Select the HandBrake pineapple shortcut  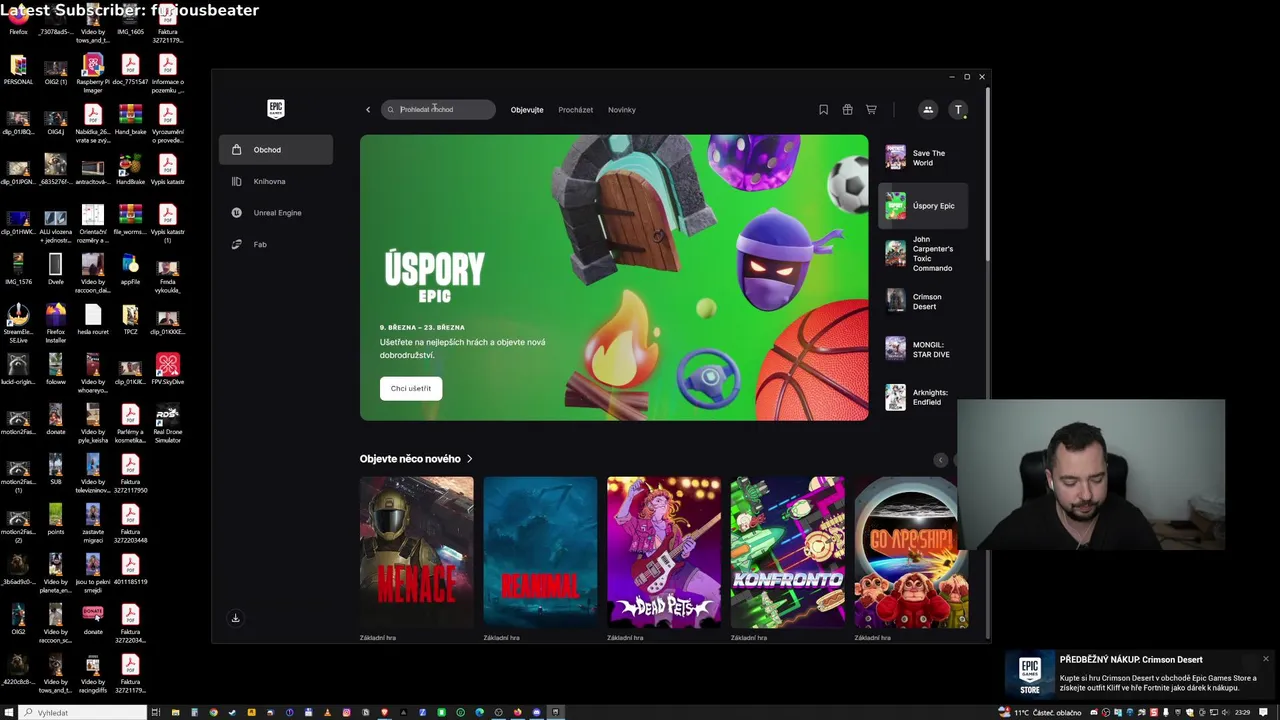(130, 170)
